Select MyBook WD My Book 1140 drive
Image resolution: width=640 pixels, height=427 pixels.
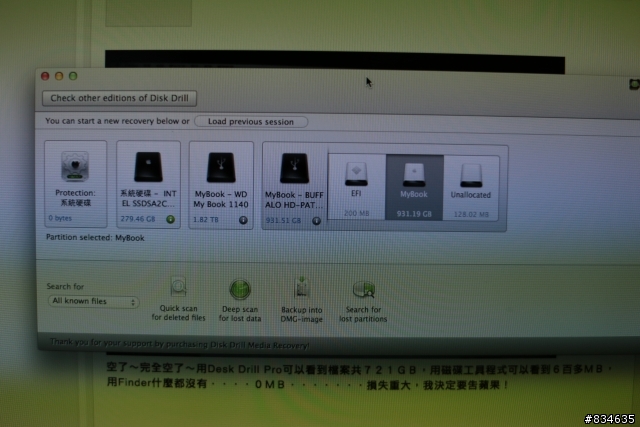click(221, 185)
